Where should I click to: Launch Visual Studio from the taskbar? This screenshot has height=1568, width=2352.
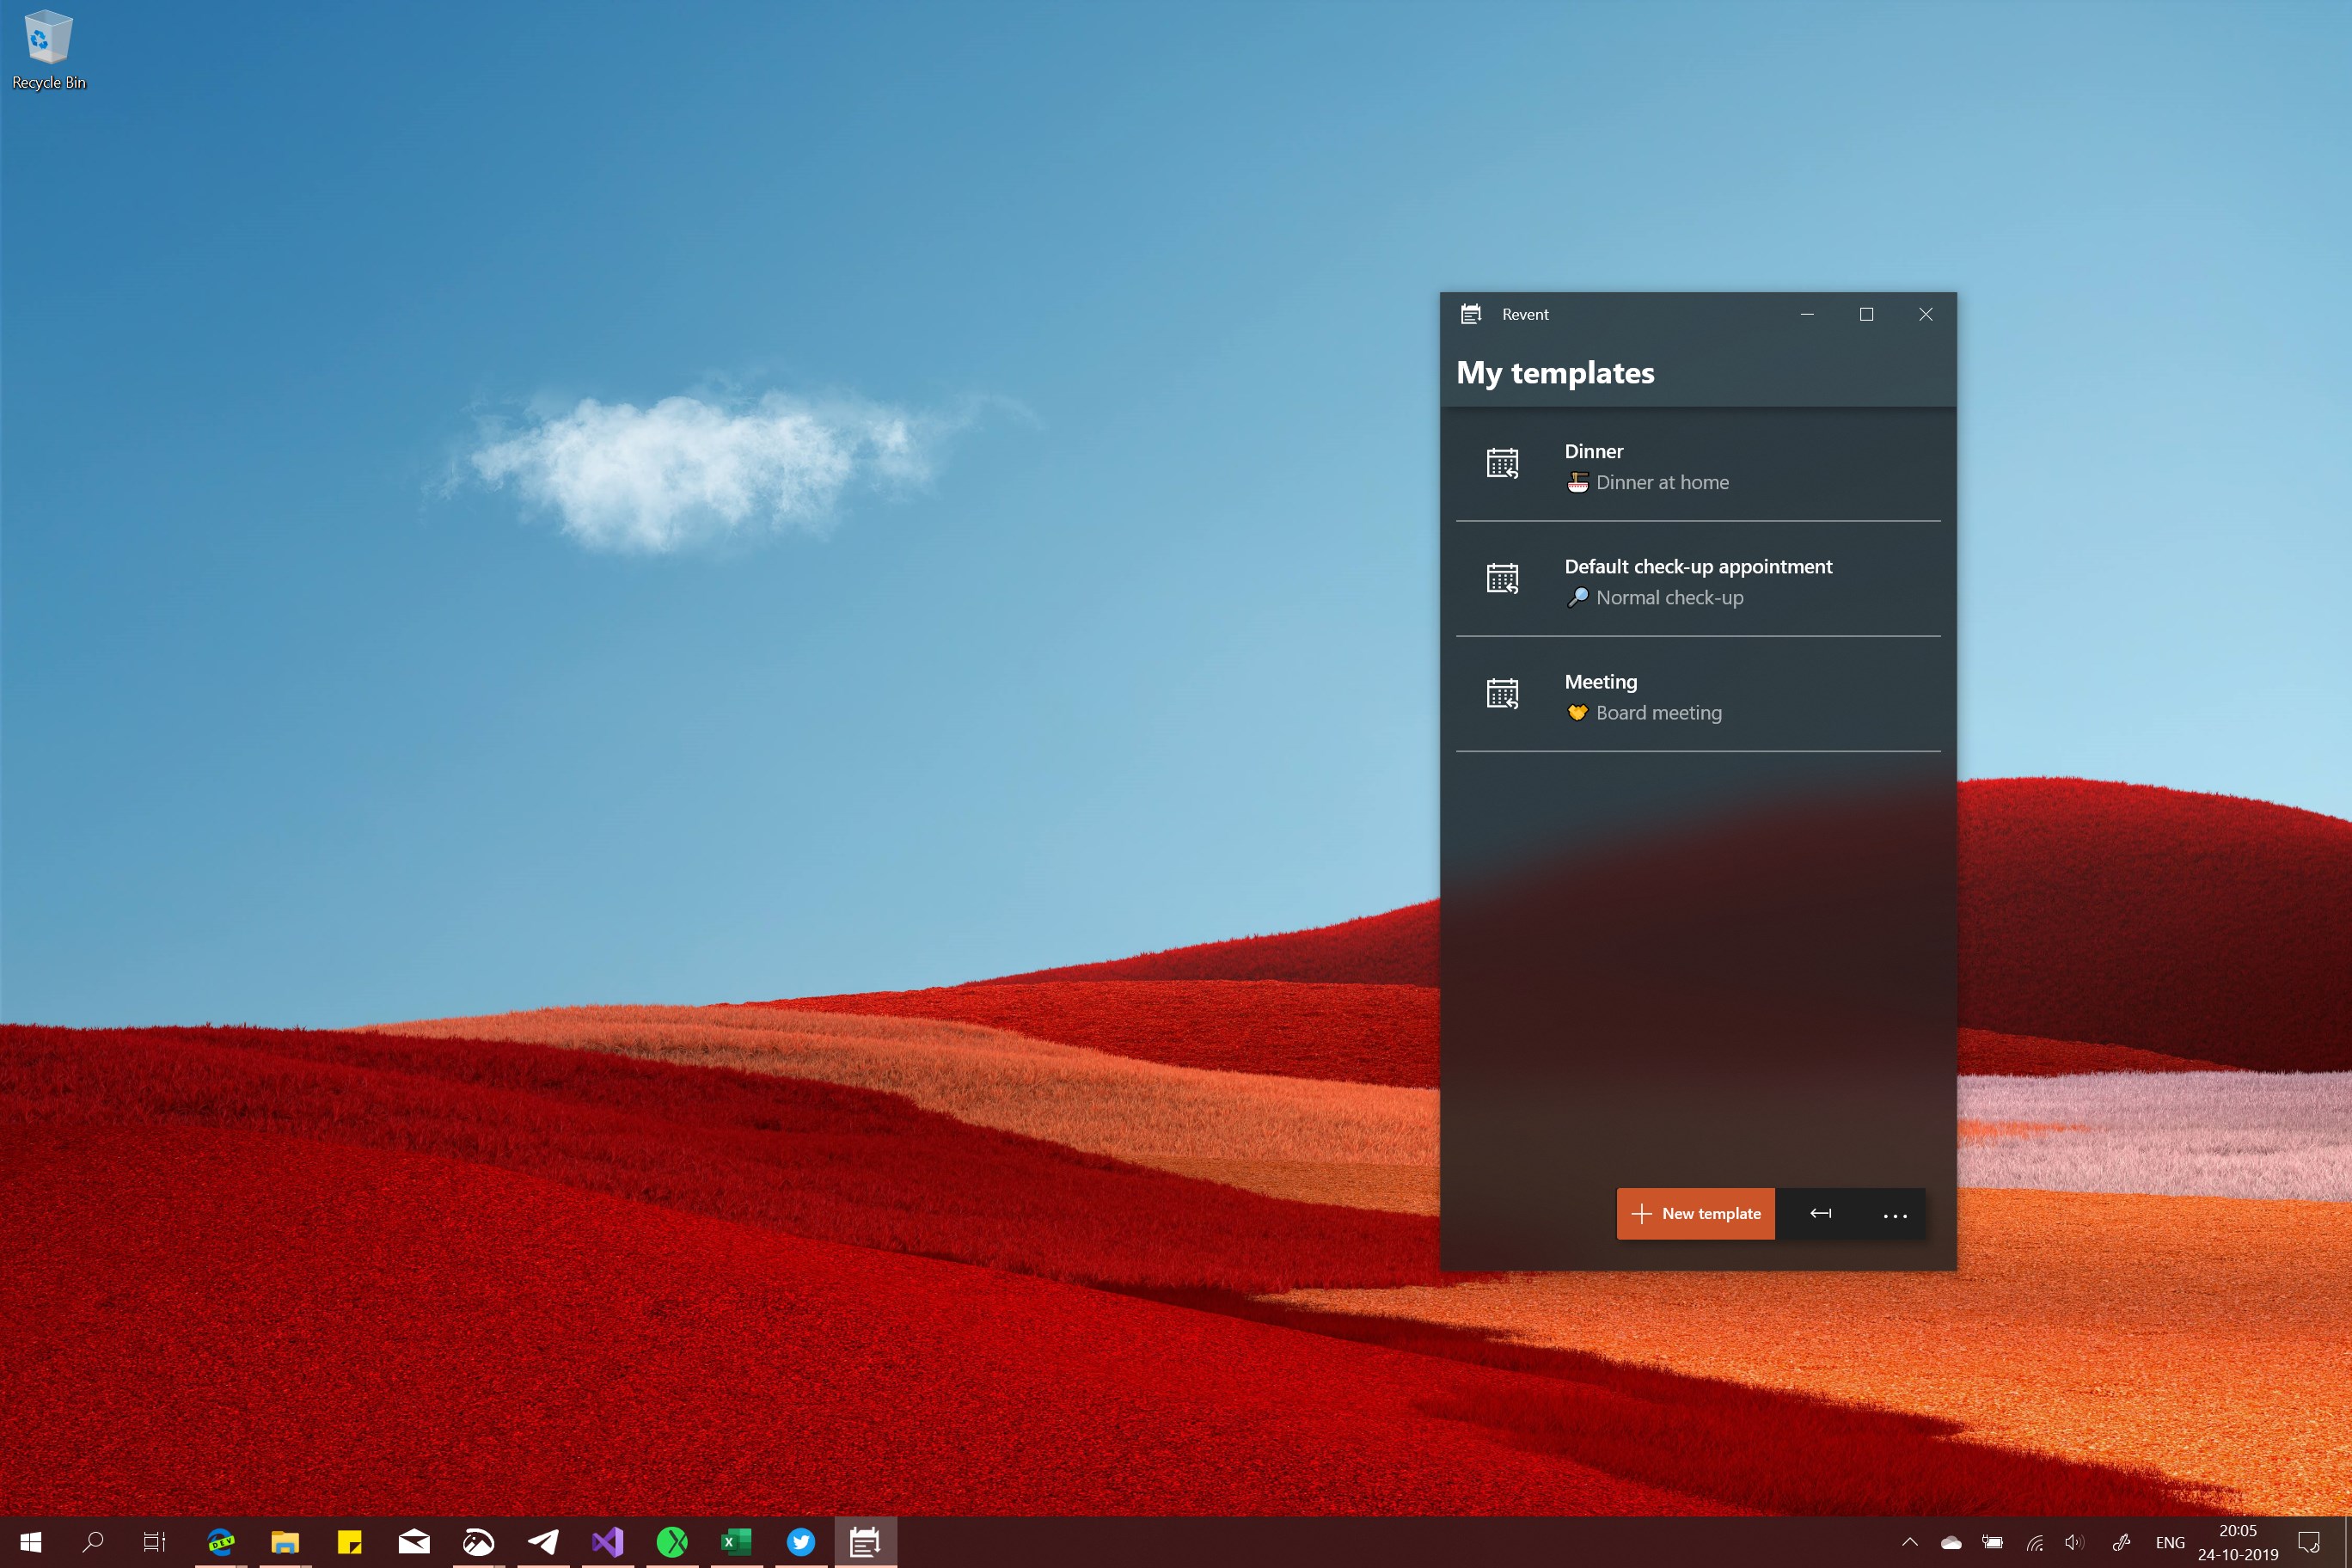click(607, 1542)
